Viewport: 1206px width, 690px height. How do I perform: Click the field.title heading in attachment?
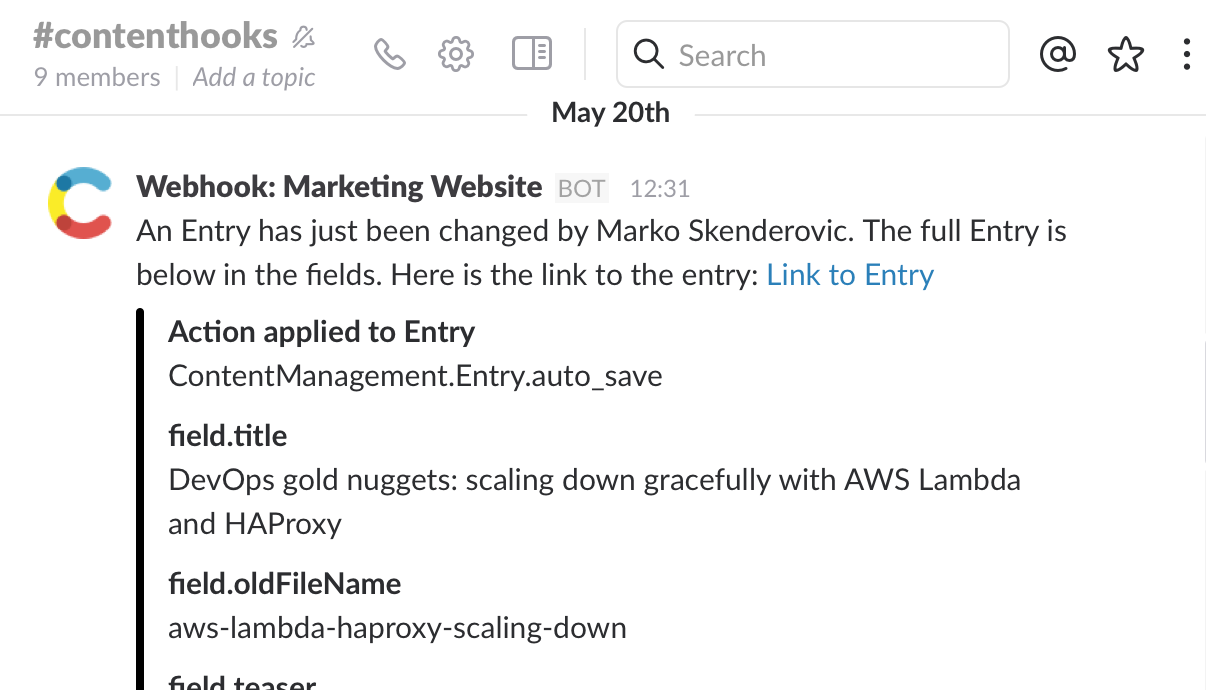coord(228,436)
